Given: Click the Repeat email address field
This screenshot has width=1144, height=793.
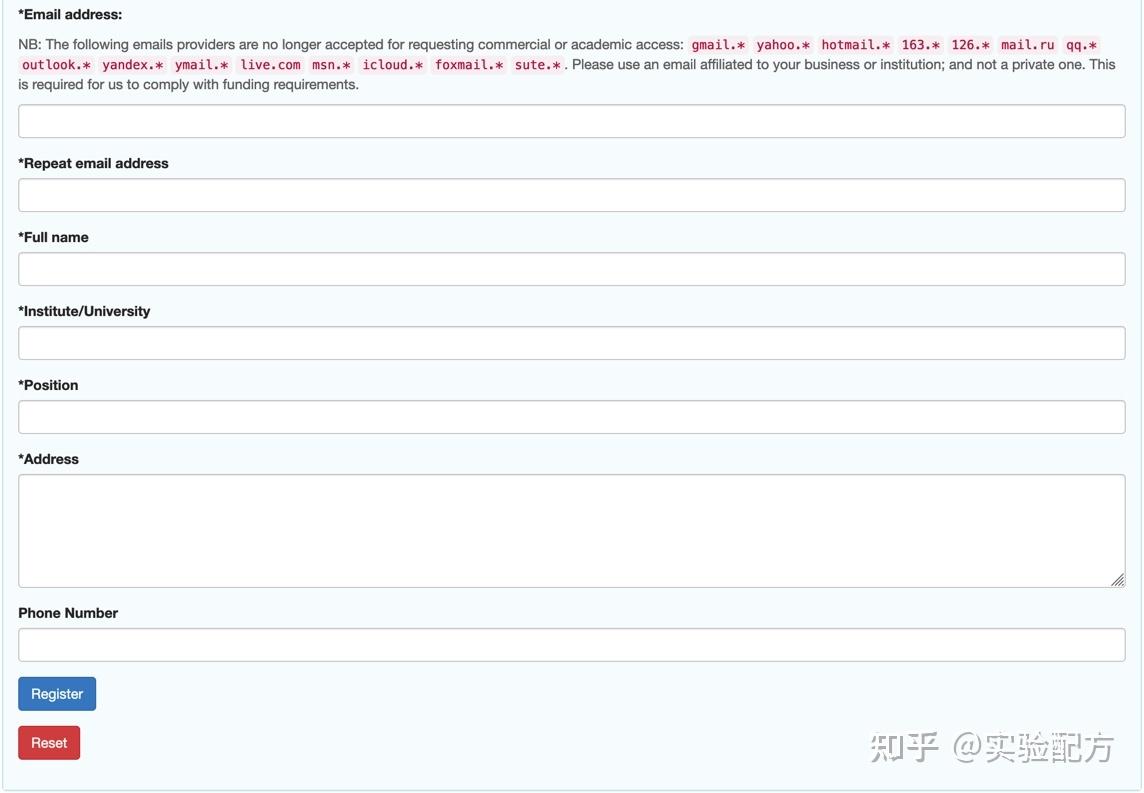Looking at the screenshot, I should click(570, 194).
